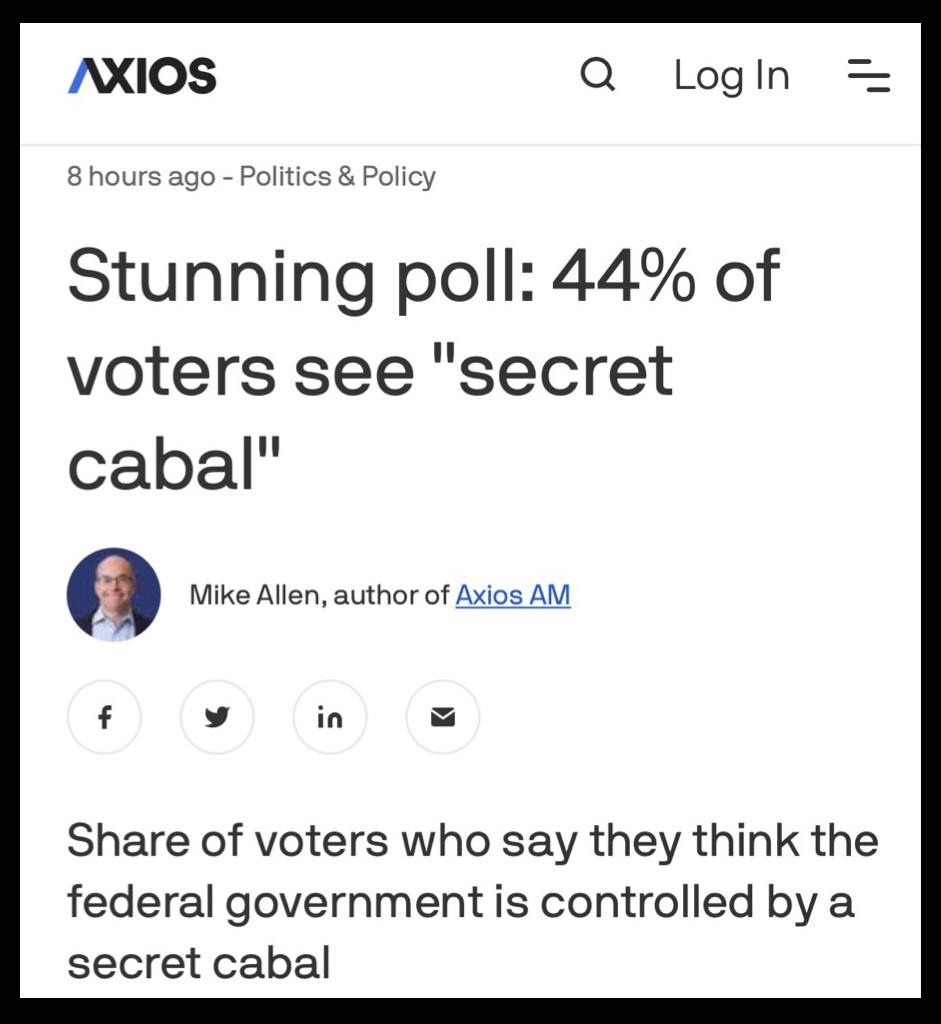This screenshot has width=941, height=1024.
Task: Share the article on LinkedIn
Action: click(330, 717)
